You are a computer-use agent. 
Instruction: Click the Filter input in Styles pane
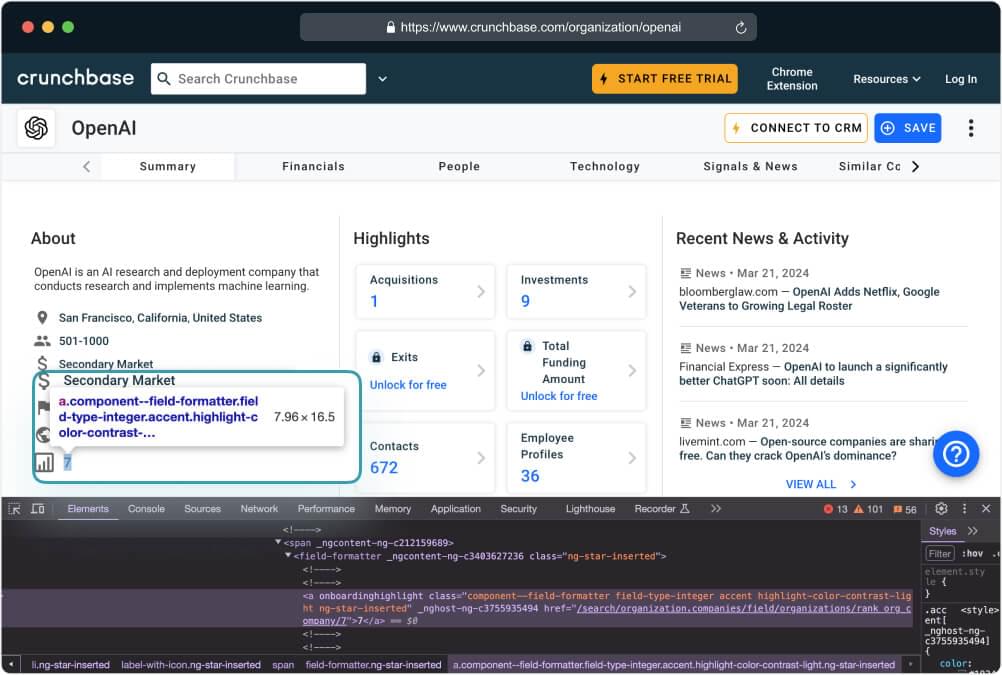(940, 552)
